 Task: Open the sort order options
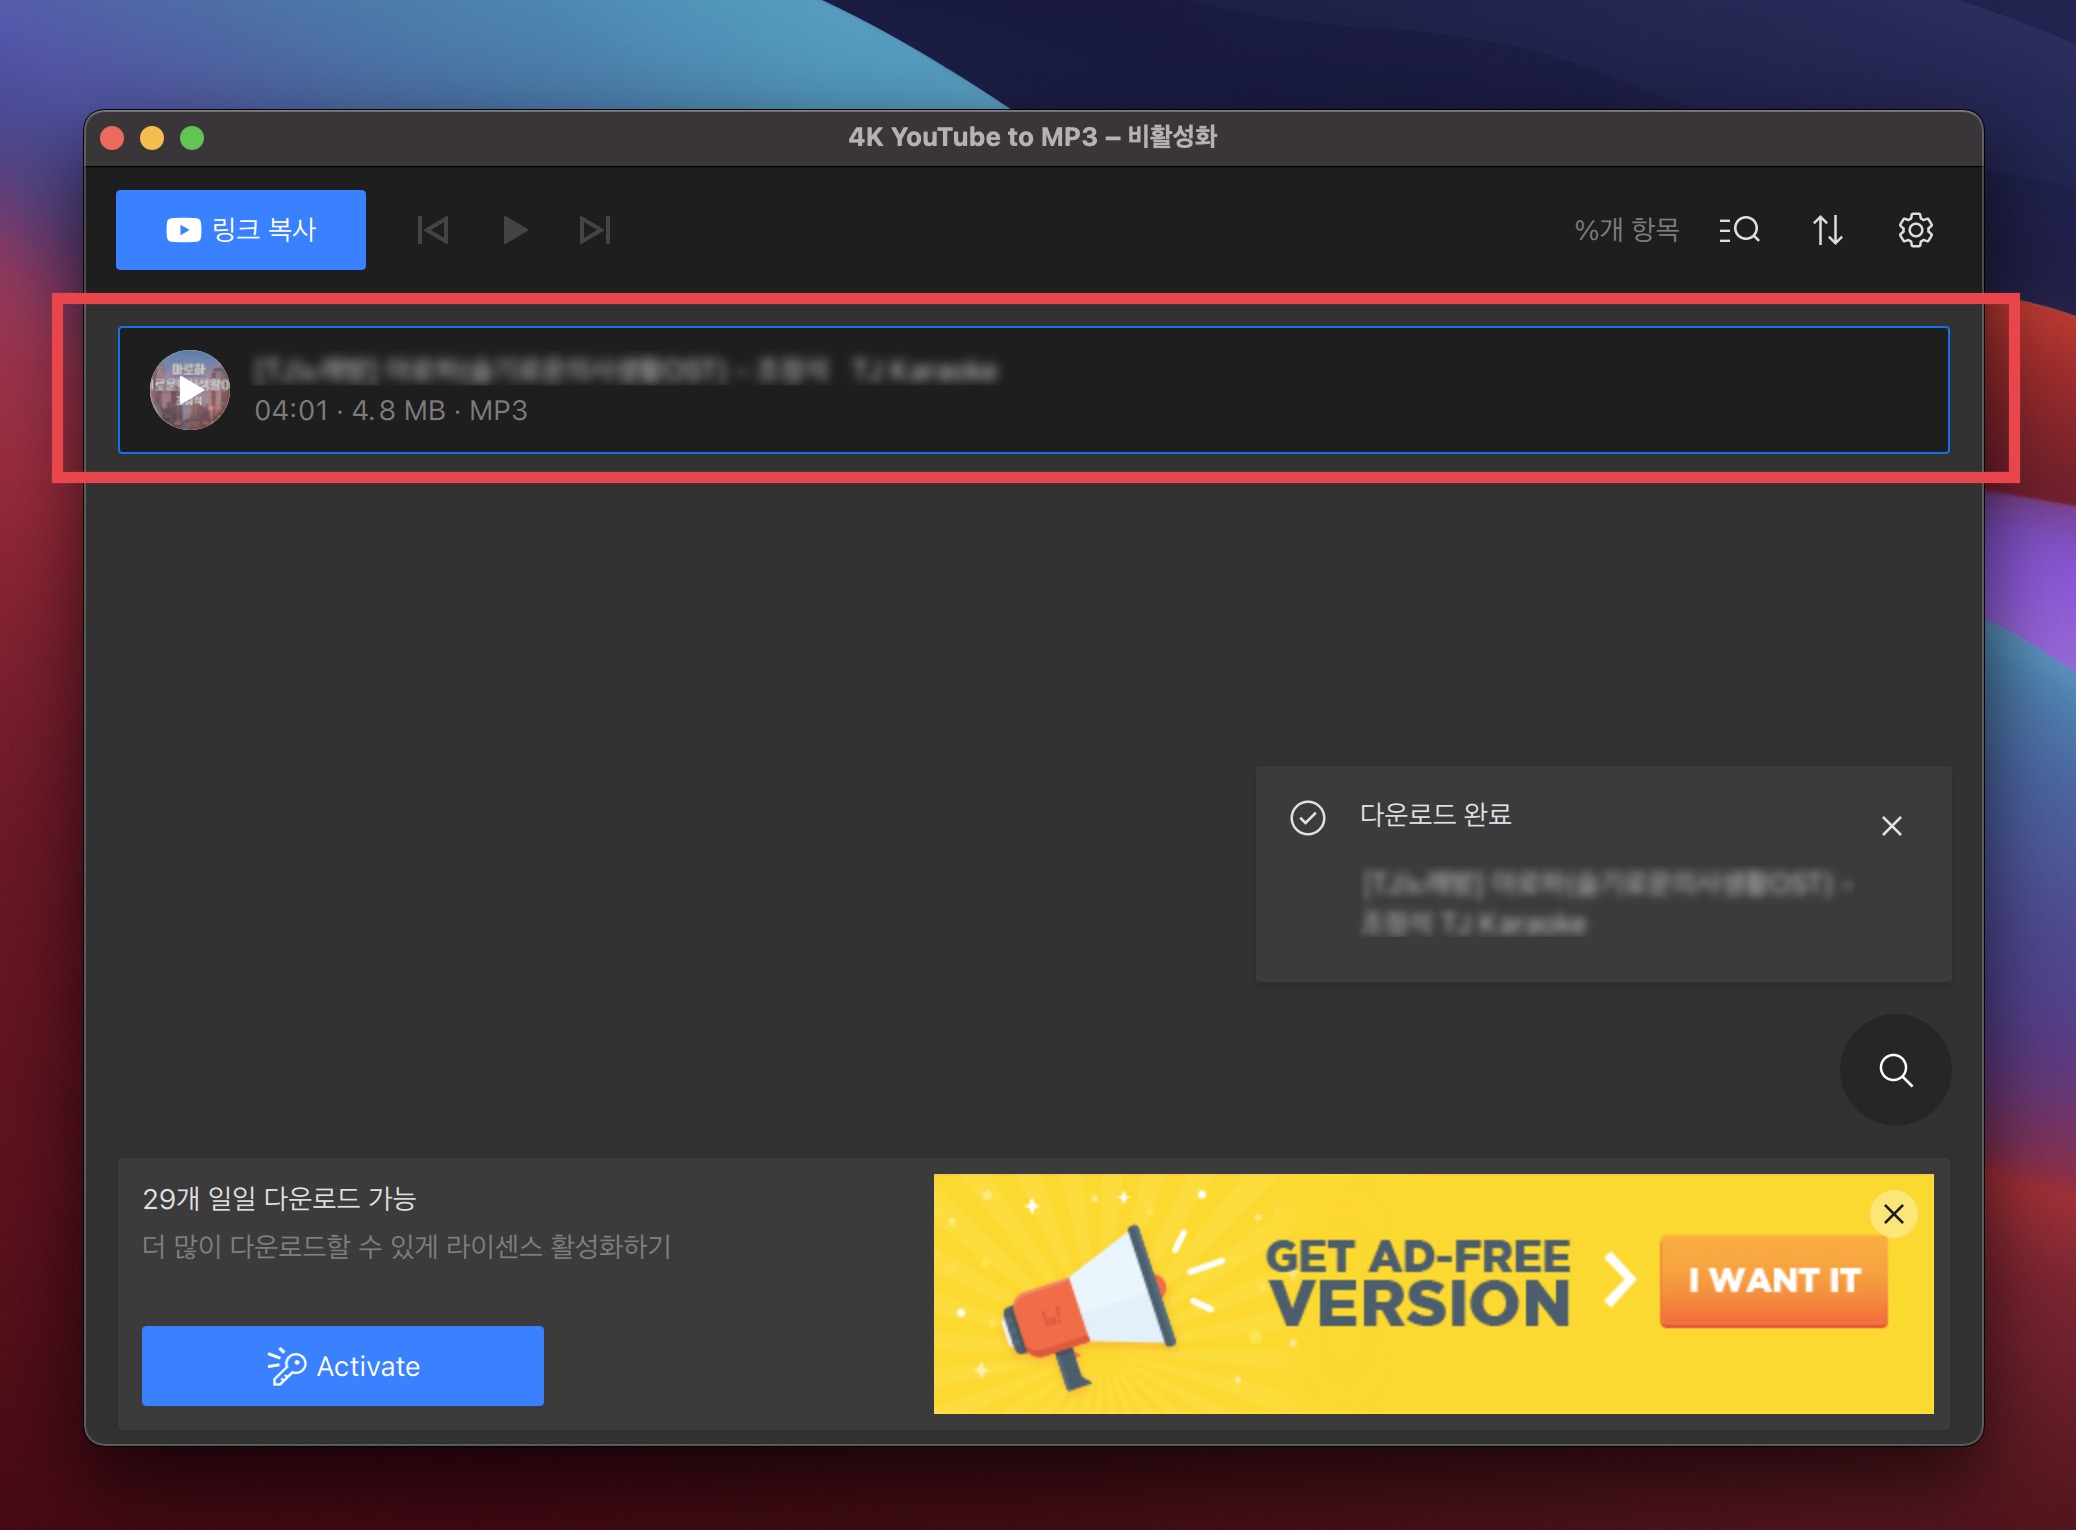[1827, 230]
